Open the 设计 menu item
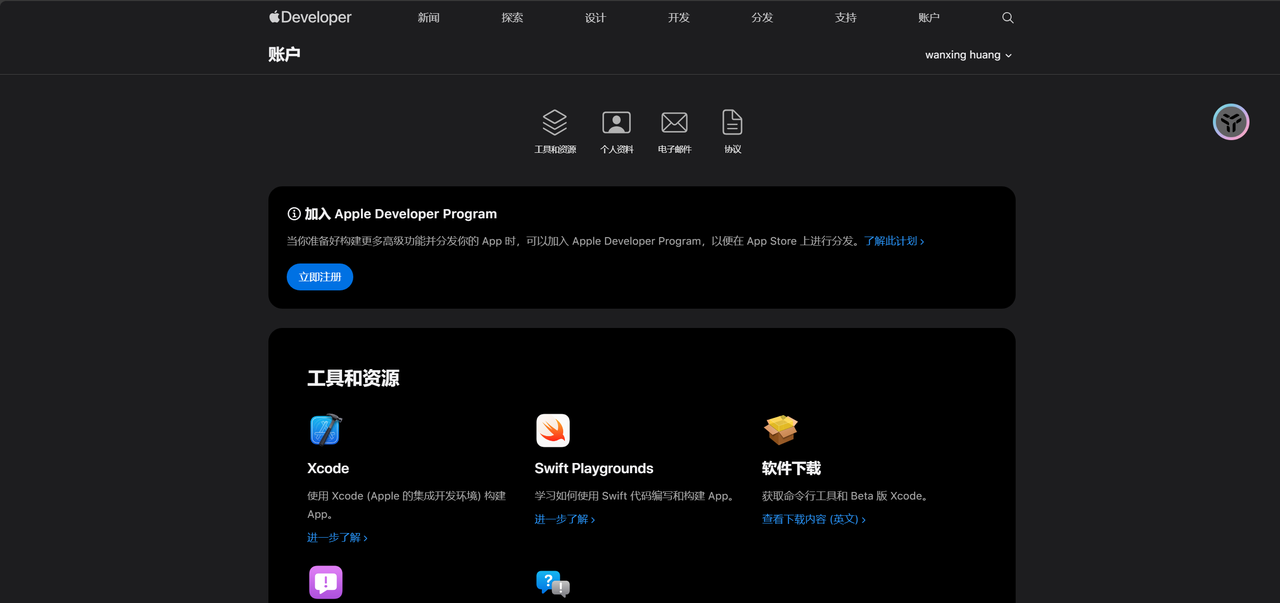This screenshot has height=603, width=1280. pyautogui.click(x=595, y=18)
